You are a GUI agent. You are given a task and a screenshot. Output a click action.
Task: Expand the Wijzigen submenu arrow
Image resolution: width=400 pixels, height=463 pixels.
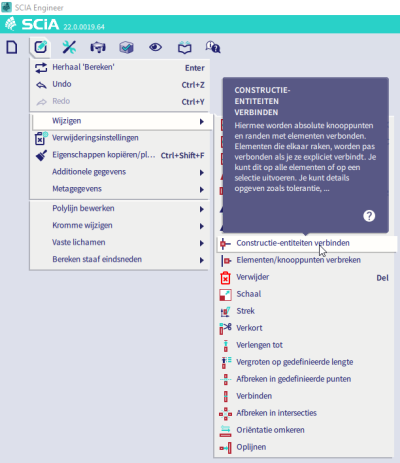[202, 122]
